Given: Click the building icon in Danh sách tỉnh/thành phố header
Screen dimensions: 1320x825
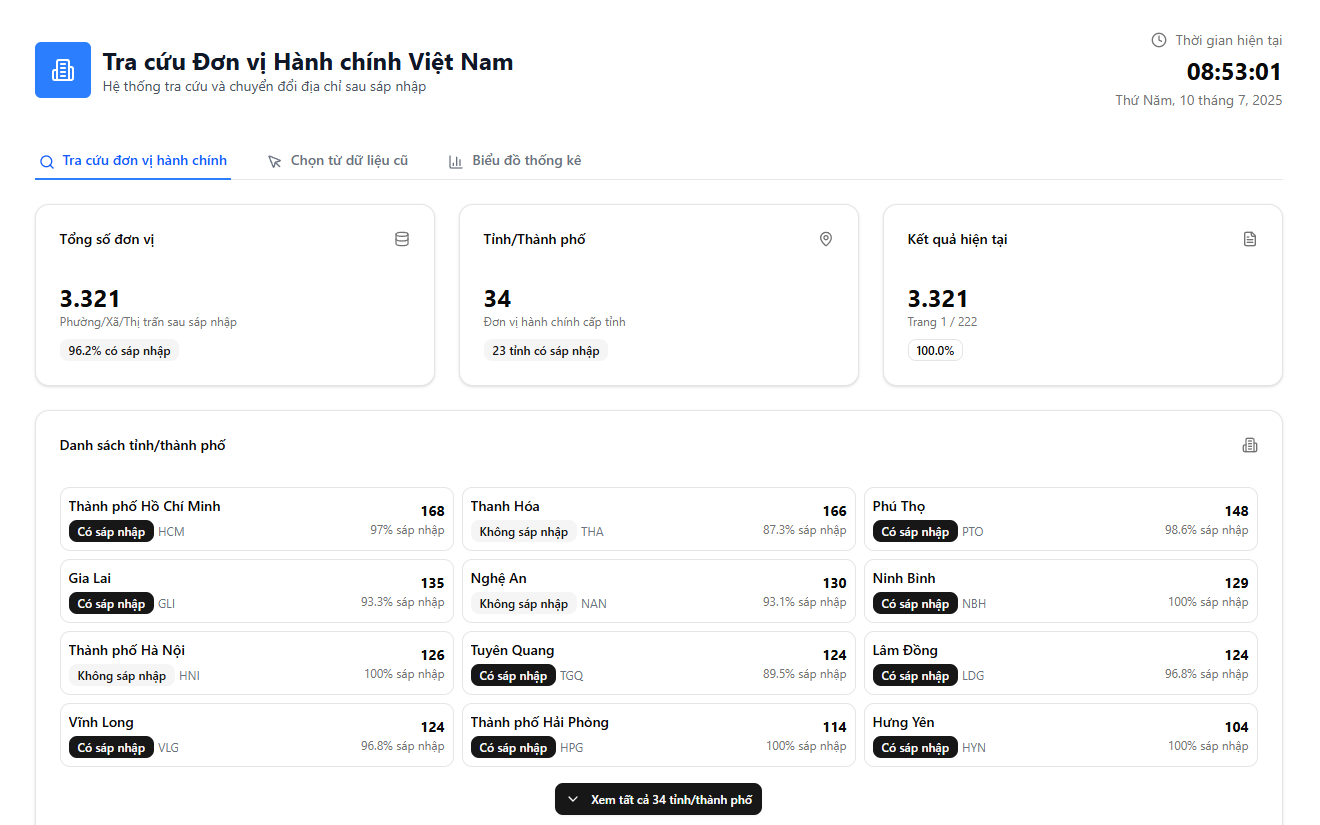Looking at the screenshot, I should point(1250,445).
